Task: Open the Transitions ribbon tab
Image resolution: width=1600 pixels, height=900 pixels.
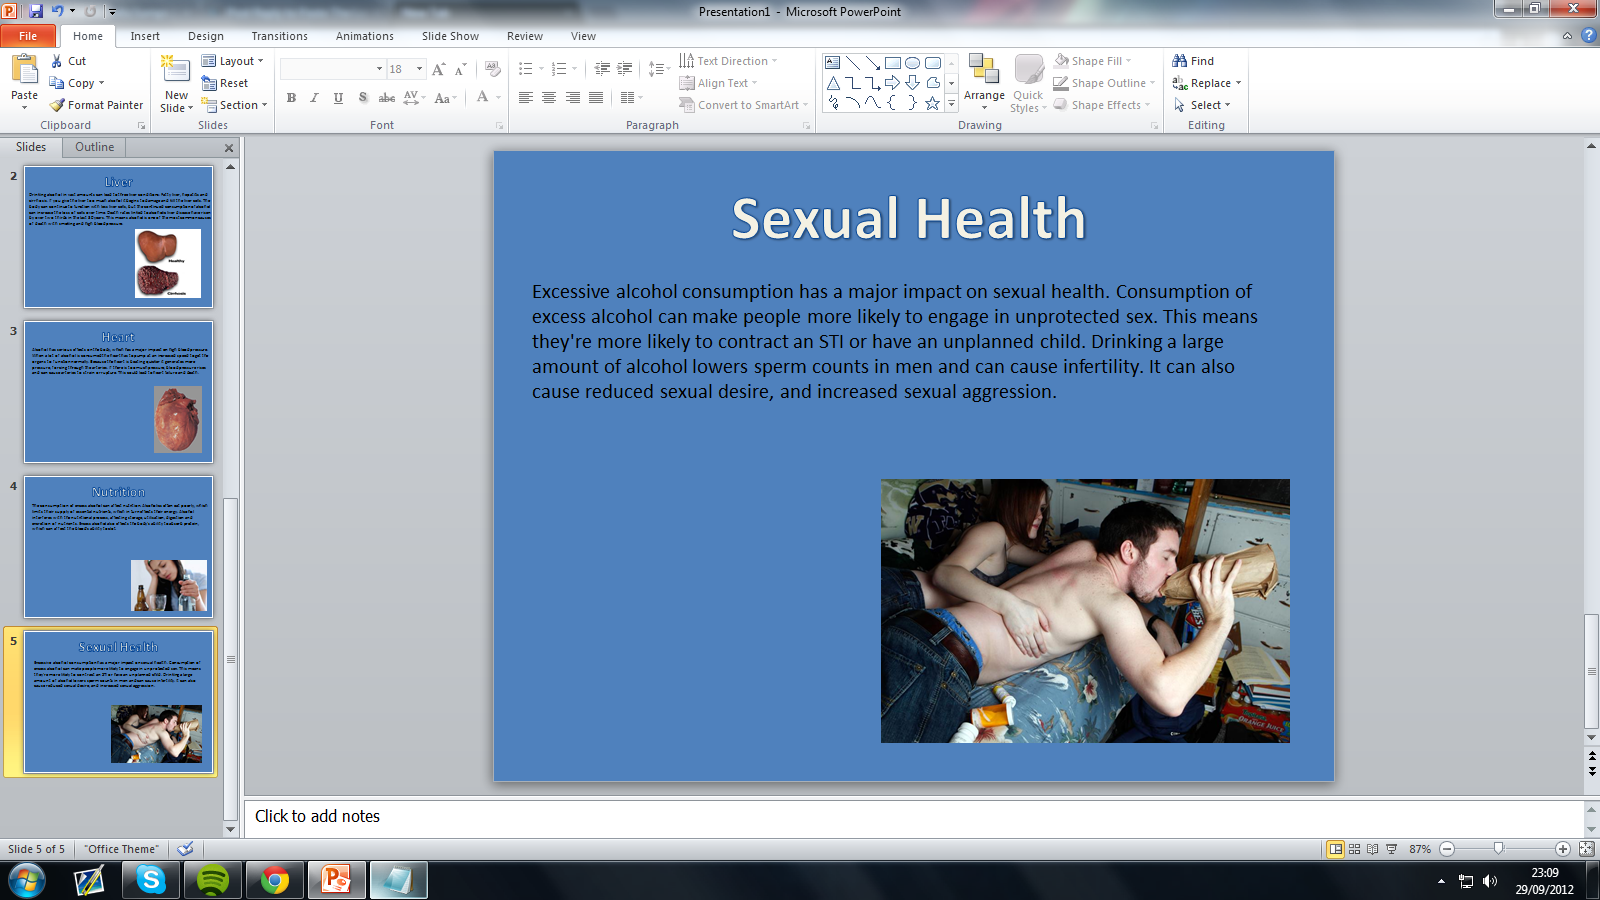Action: click(x=279, y=36)
